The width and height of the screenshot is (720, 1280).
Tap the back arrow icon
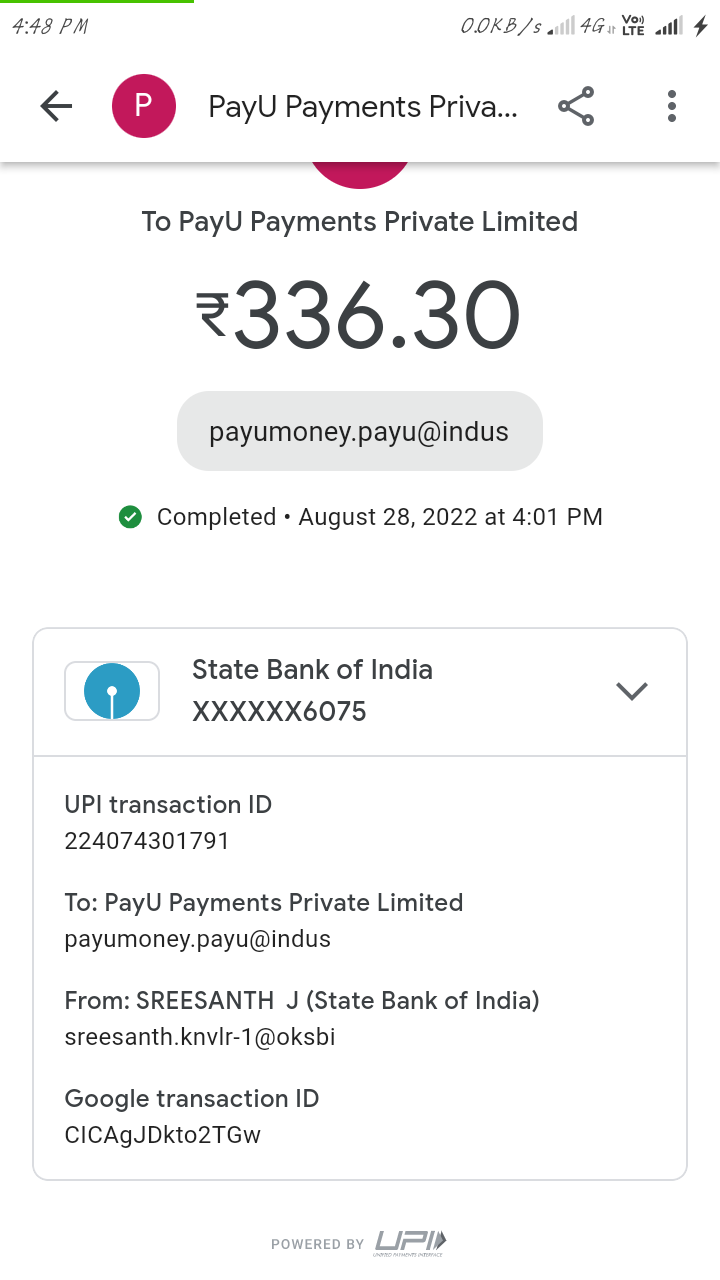pyautogui.click(x=56, y=106)
